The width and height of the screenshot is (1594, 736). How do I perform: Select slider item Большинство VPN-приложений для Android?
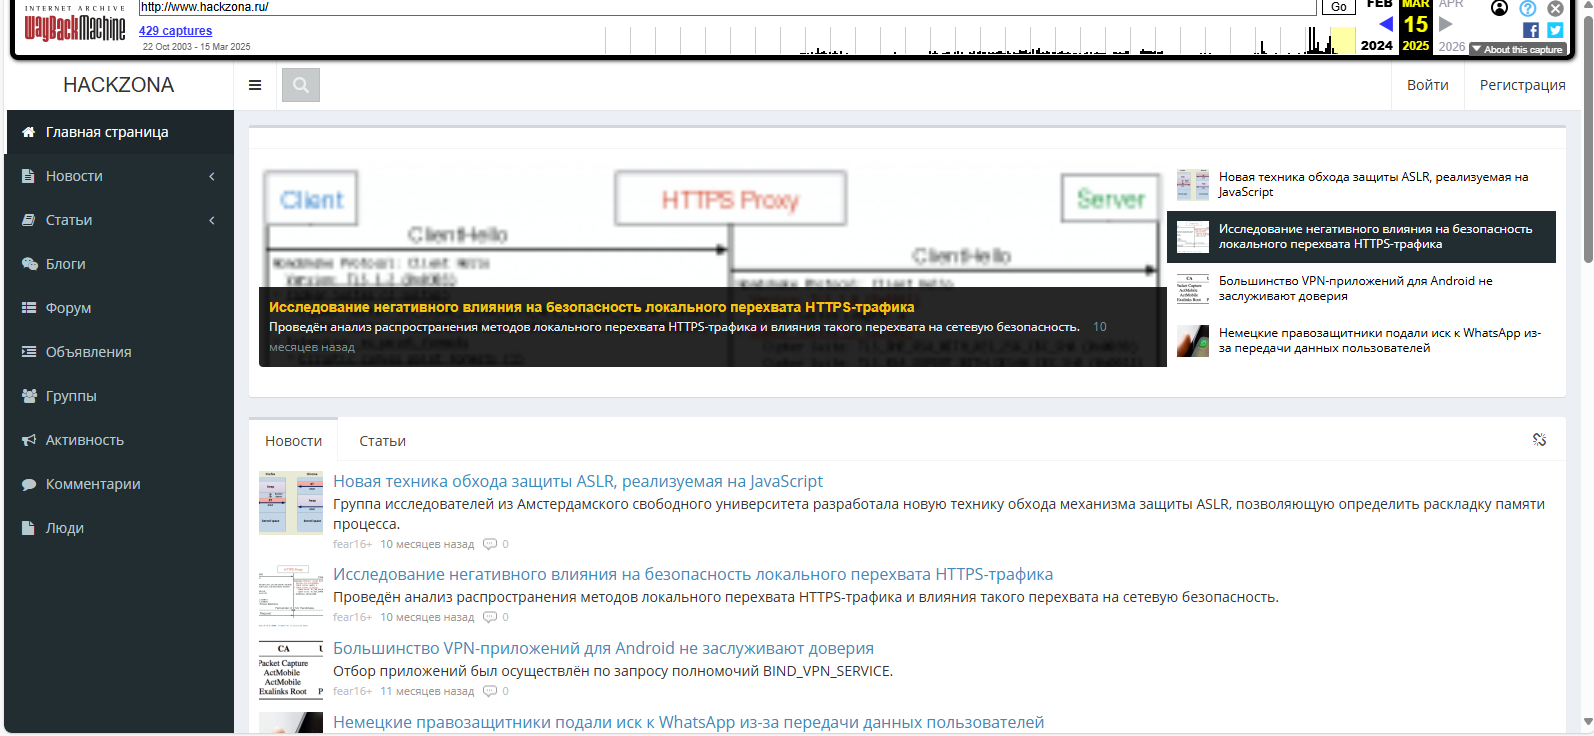(x=1361, y=289)
